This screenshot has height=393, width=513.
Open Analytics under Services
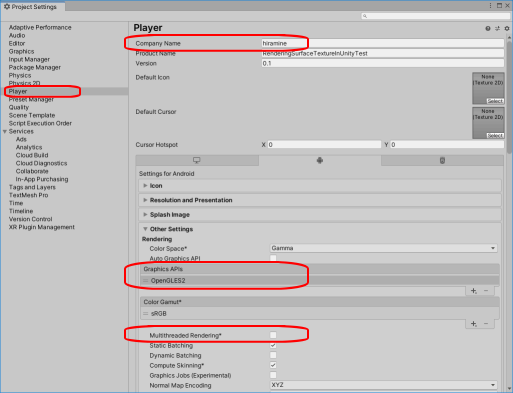click(x=29, y=147)
